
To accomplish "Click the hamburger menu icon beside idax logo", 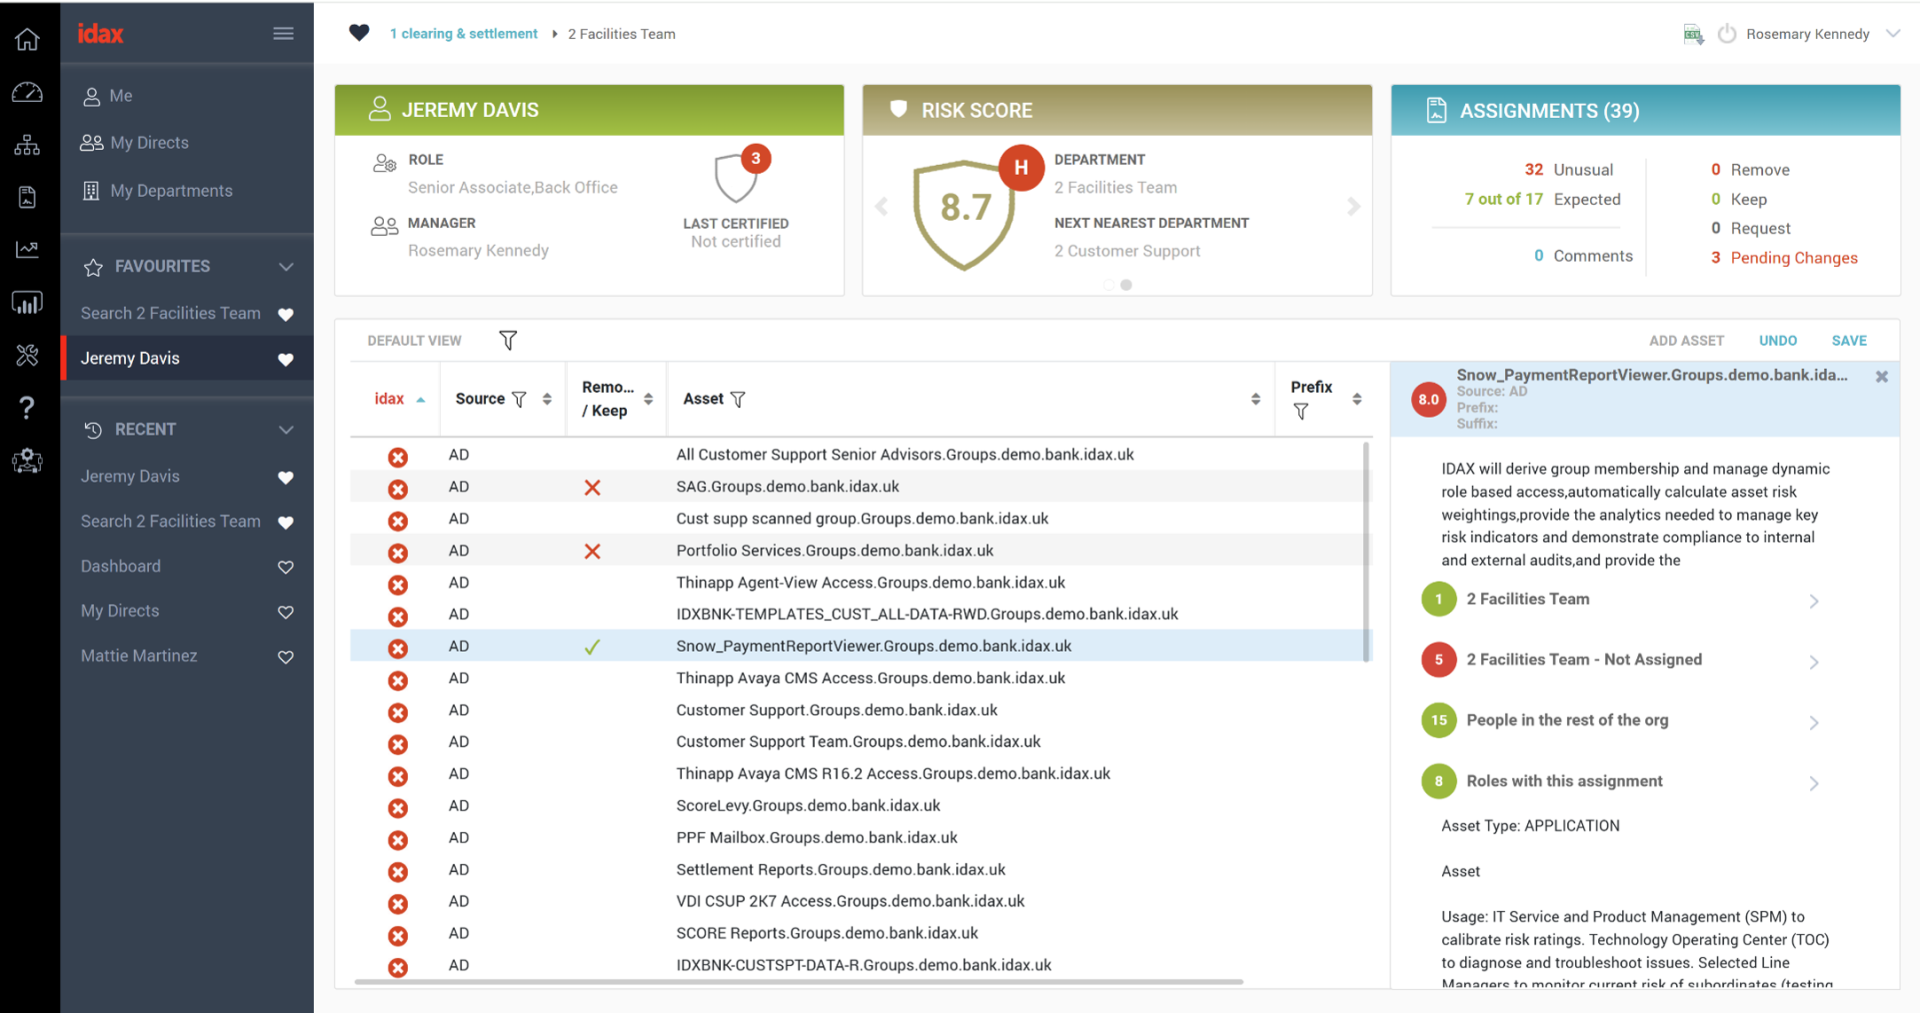I will [283, 34].
